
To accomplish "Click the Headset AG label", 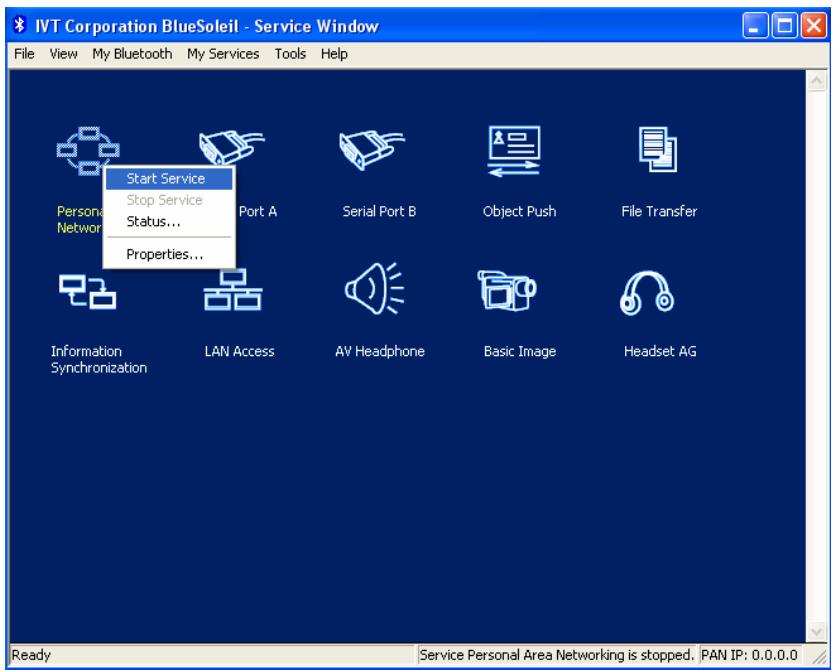I will (660, 351).
